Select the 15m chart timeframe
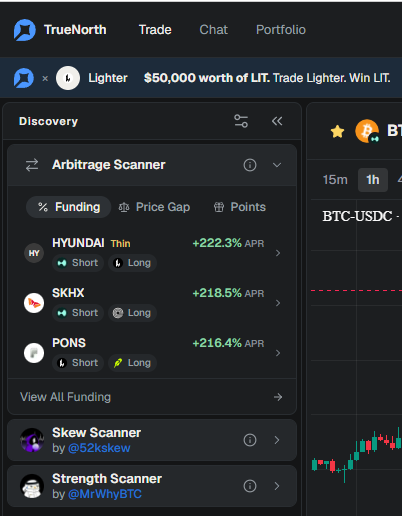The height and width of the screenshot is (516, 402). [335, 180]
